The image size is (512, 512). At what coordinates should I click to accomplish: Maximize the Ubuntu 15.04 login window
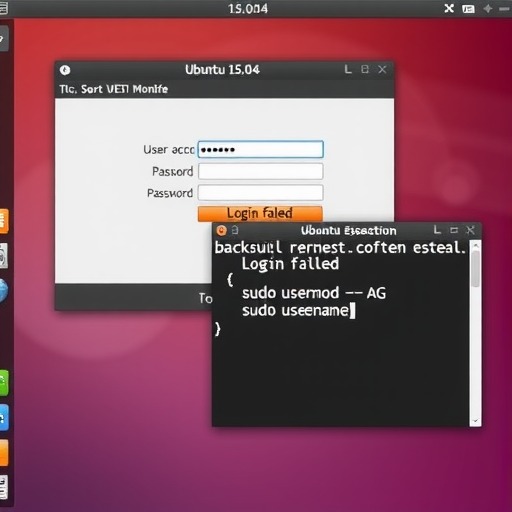[x=365, y=69]
